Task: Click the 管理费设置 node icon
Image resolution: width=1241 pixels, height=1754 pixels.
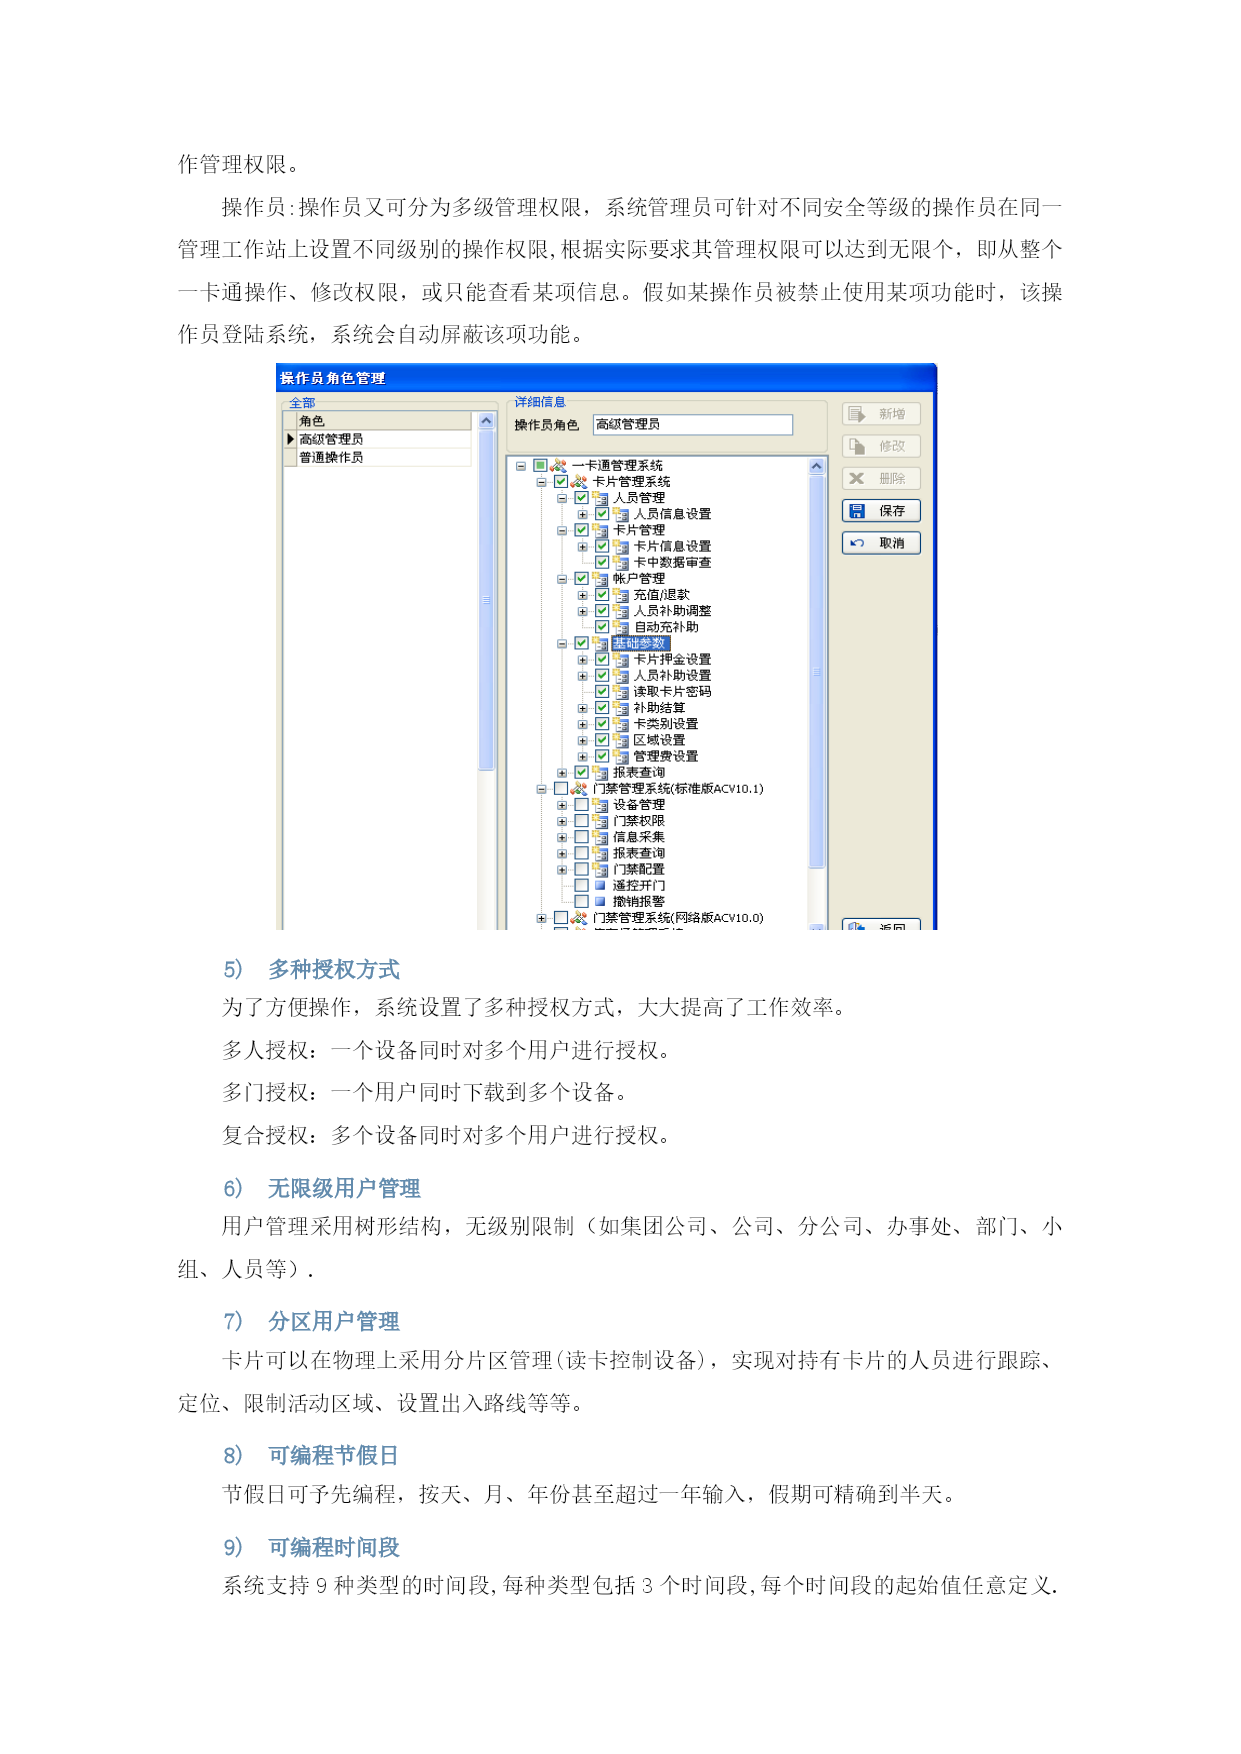Action: point(621,756)
